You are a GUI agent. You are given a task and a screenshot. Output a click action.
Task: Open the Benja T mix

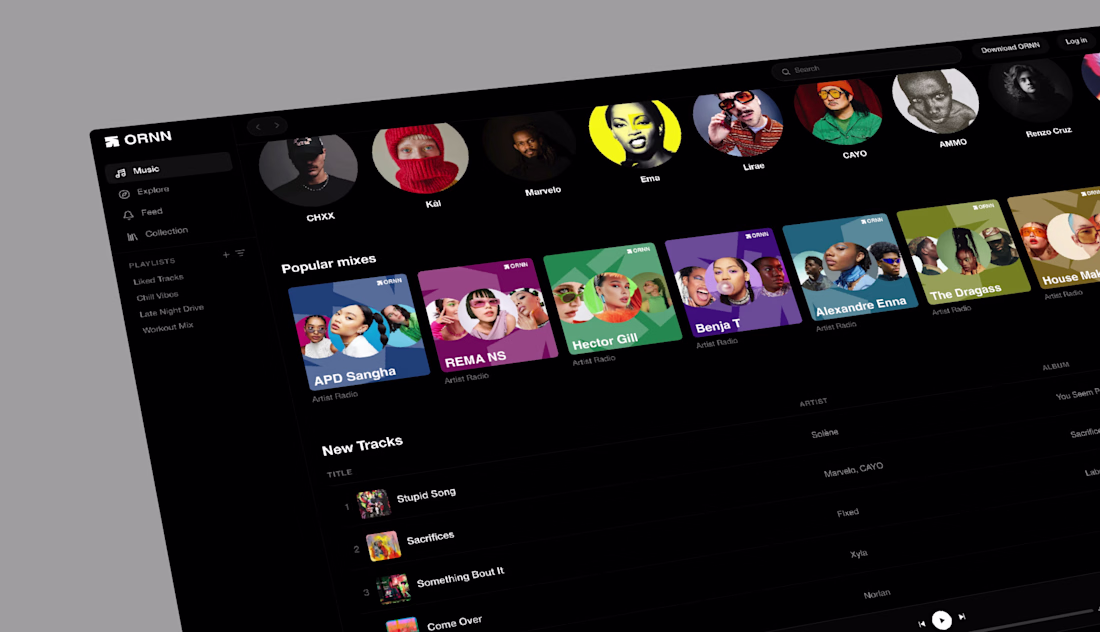733,282
